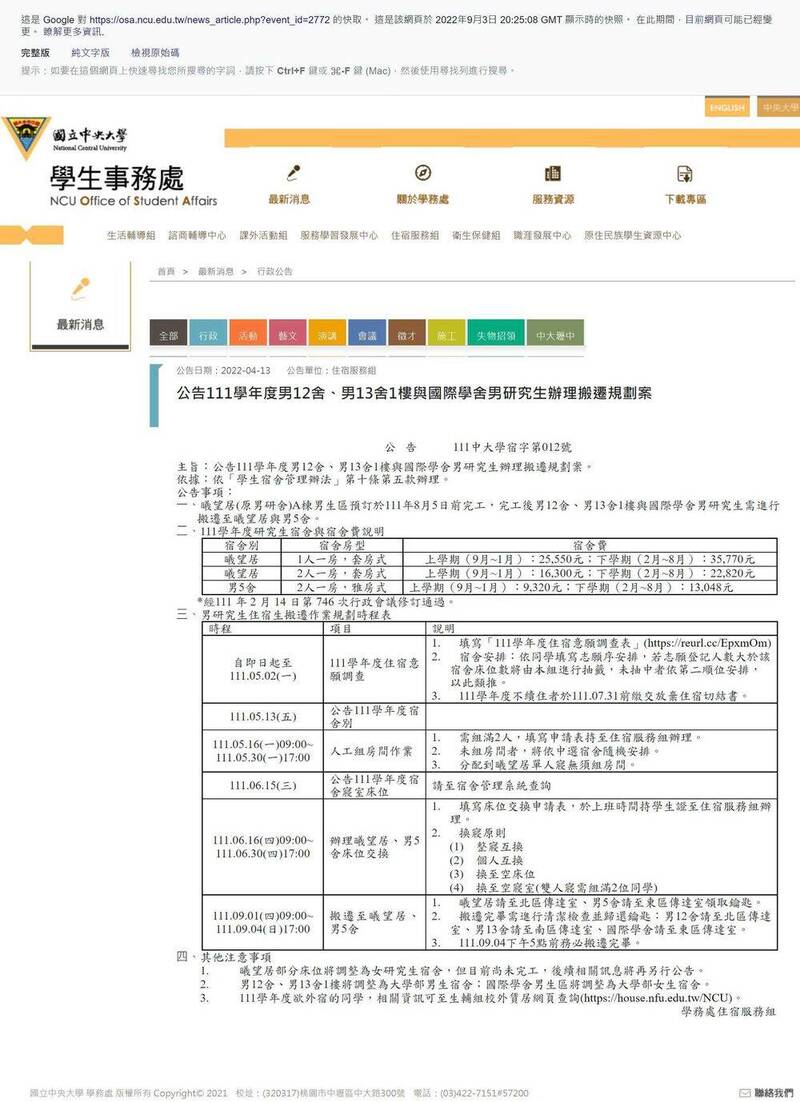Select the 徵才 category tab
800x1102 pixels.
point(406,333)
